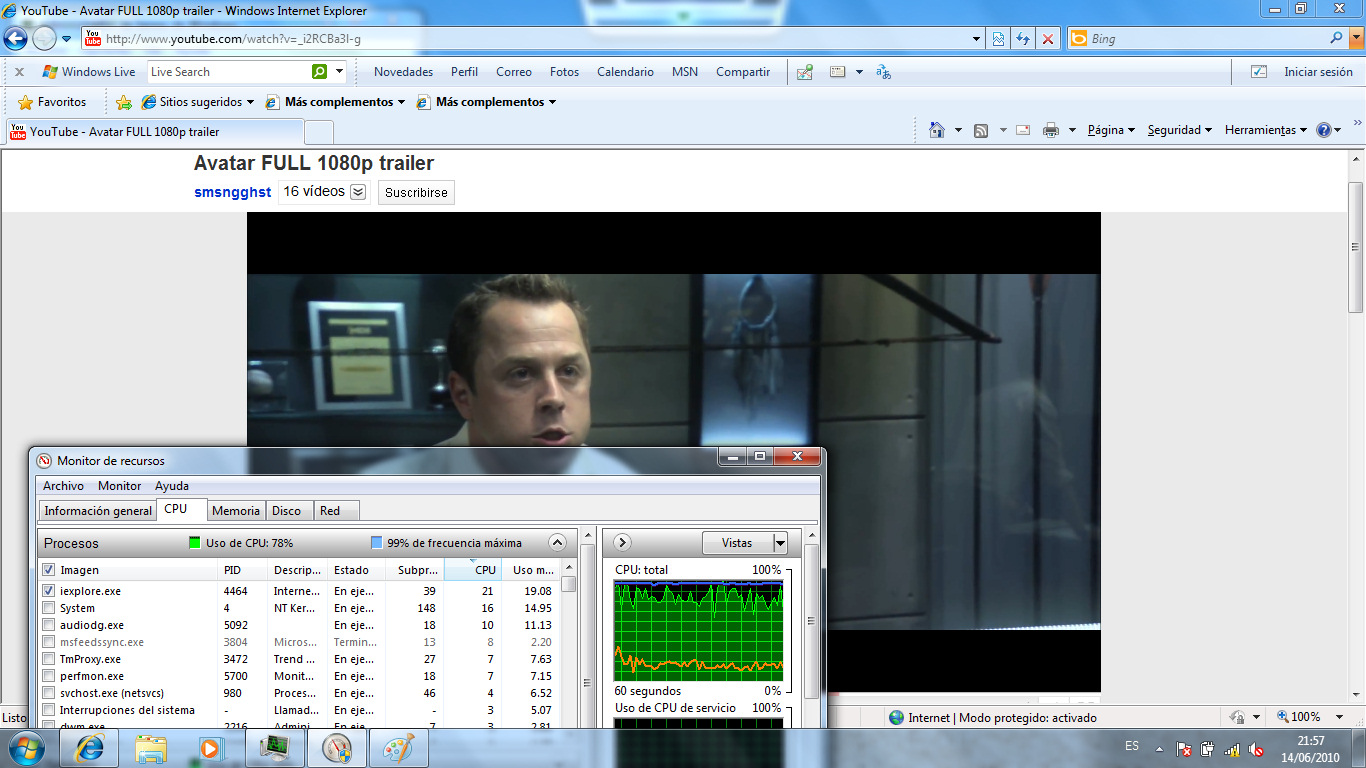The image size is (1366, 768).
Task: Toggle the Imagen select-all header checkbox
Action: point(48,570)
